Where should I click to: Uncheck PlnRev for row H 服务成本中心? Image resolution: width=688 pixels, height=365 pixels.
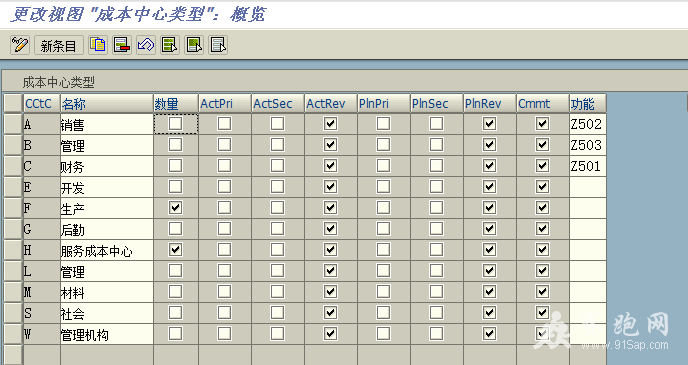(489, 250)
